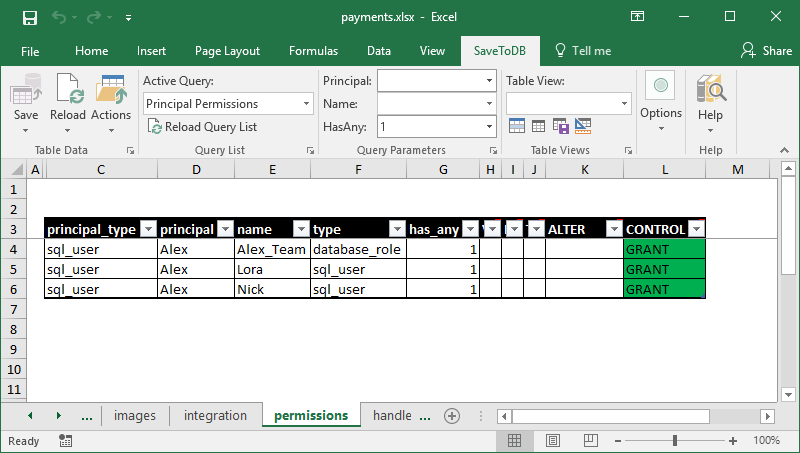
Task: Select column F header
Action: (358, 170)
